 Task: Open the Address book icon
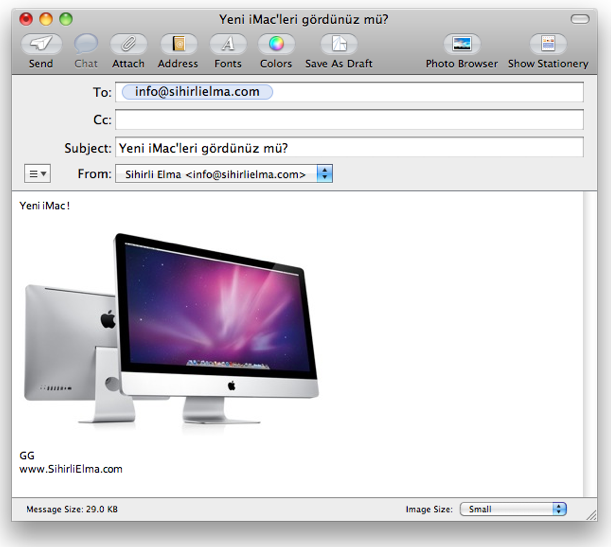click(178, 44)
